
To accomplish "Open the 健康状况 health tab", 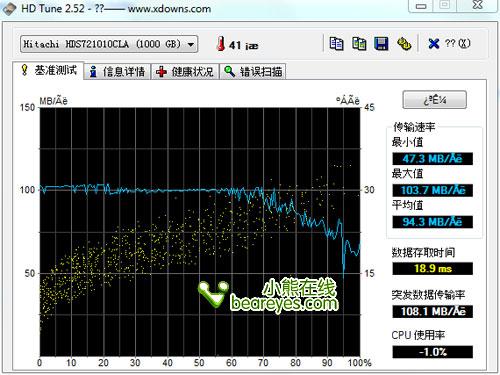I will click(185, 72).
